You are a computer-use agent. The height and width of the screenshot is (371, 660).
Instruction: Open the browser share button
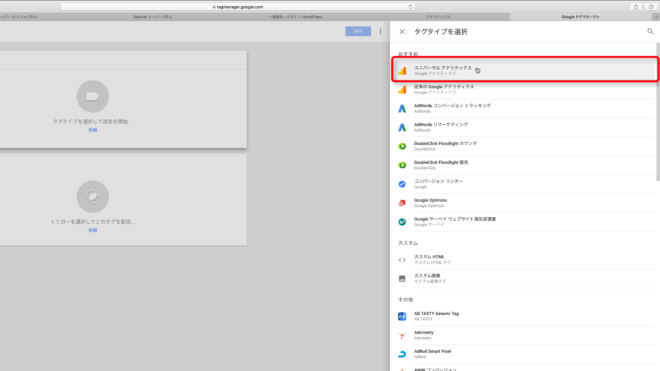[636, 7]
